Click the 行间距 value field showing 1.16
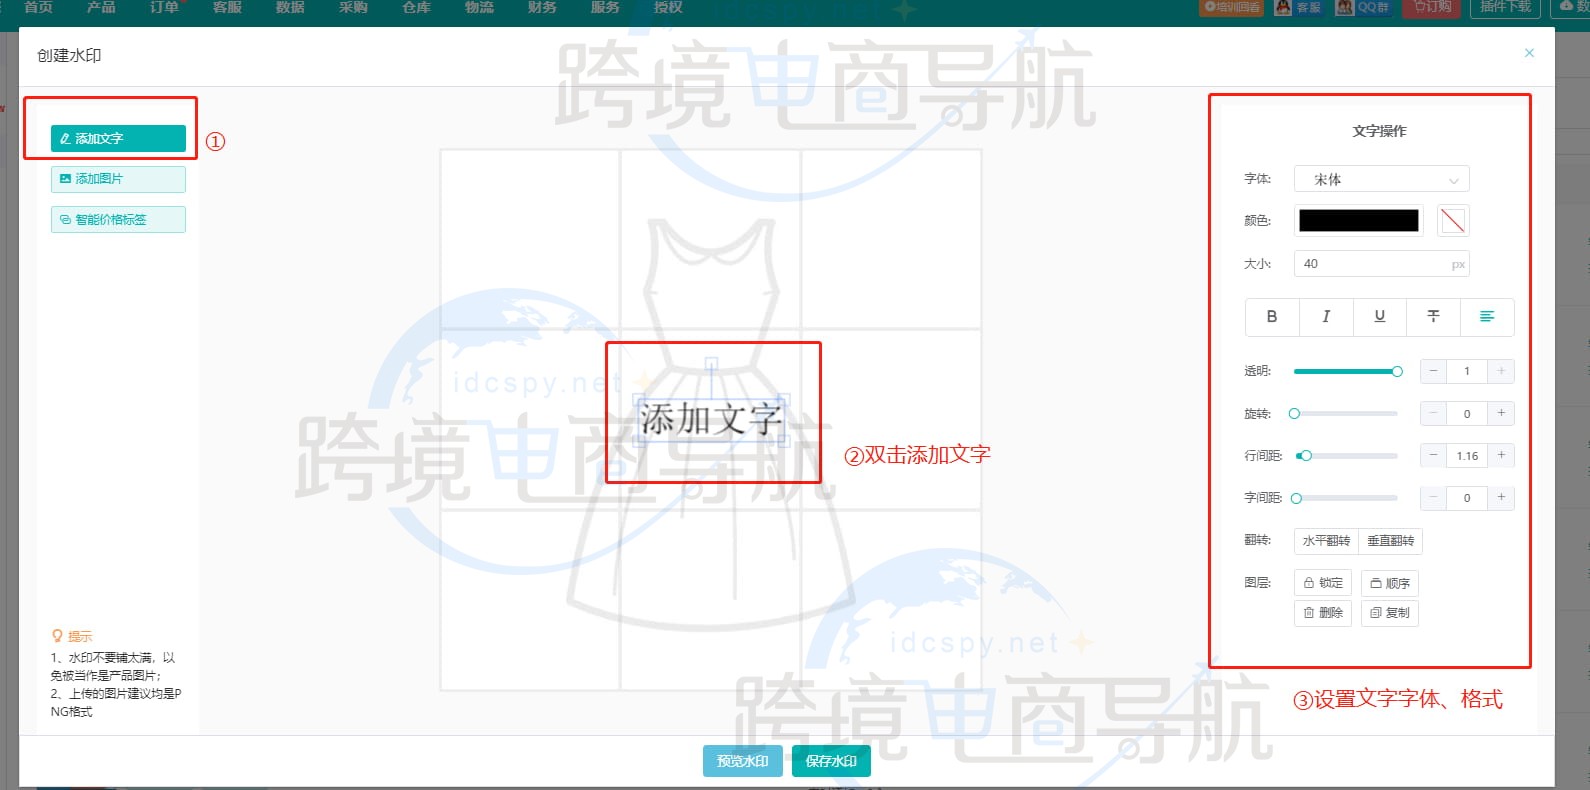The height and width of the screenshot is (790, 1590). point(1467,455)
